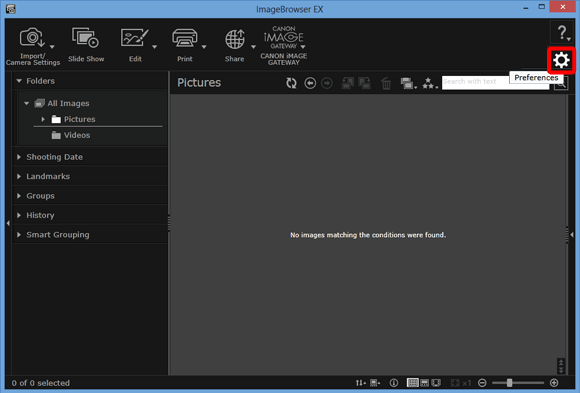Expand the Pictures folder tree arrow

(43, 119)
